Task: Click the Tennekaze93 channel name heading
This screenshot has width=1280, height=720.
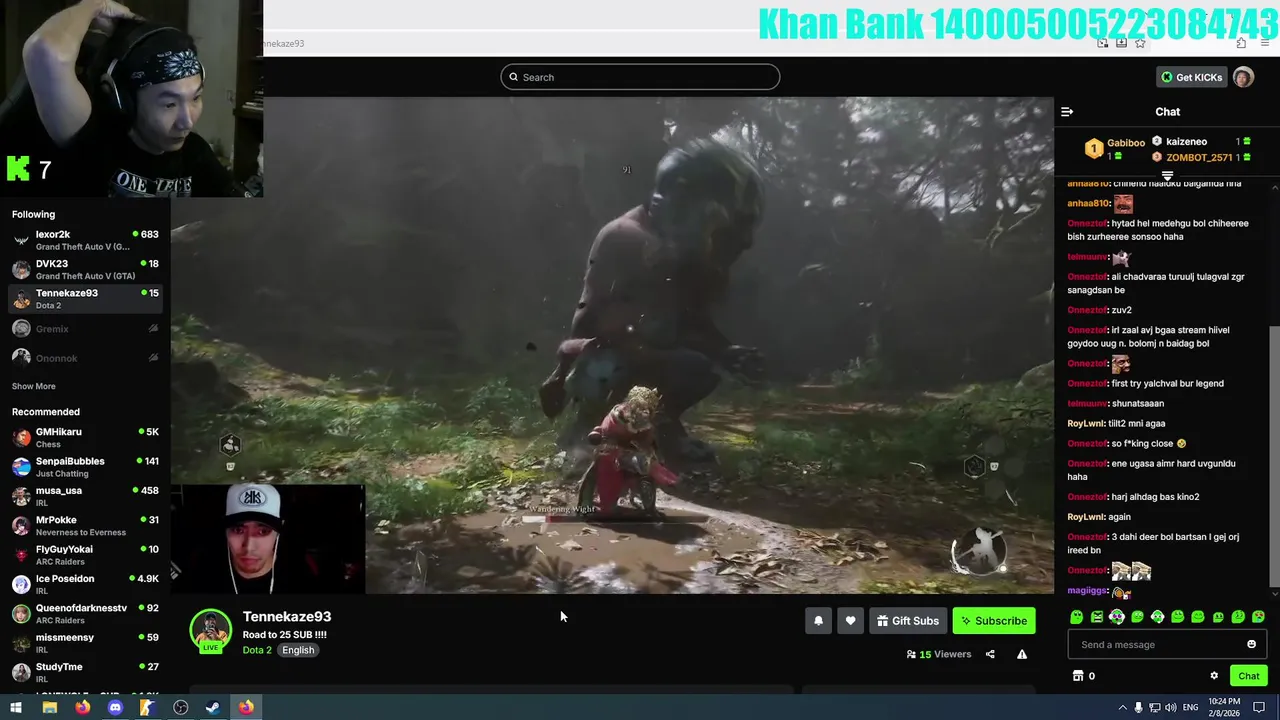Action: tap(287, 616)
